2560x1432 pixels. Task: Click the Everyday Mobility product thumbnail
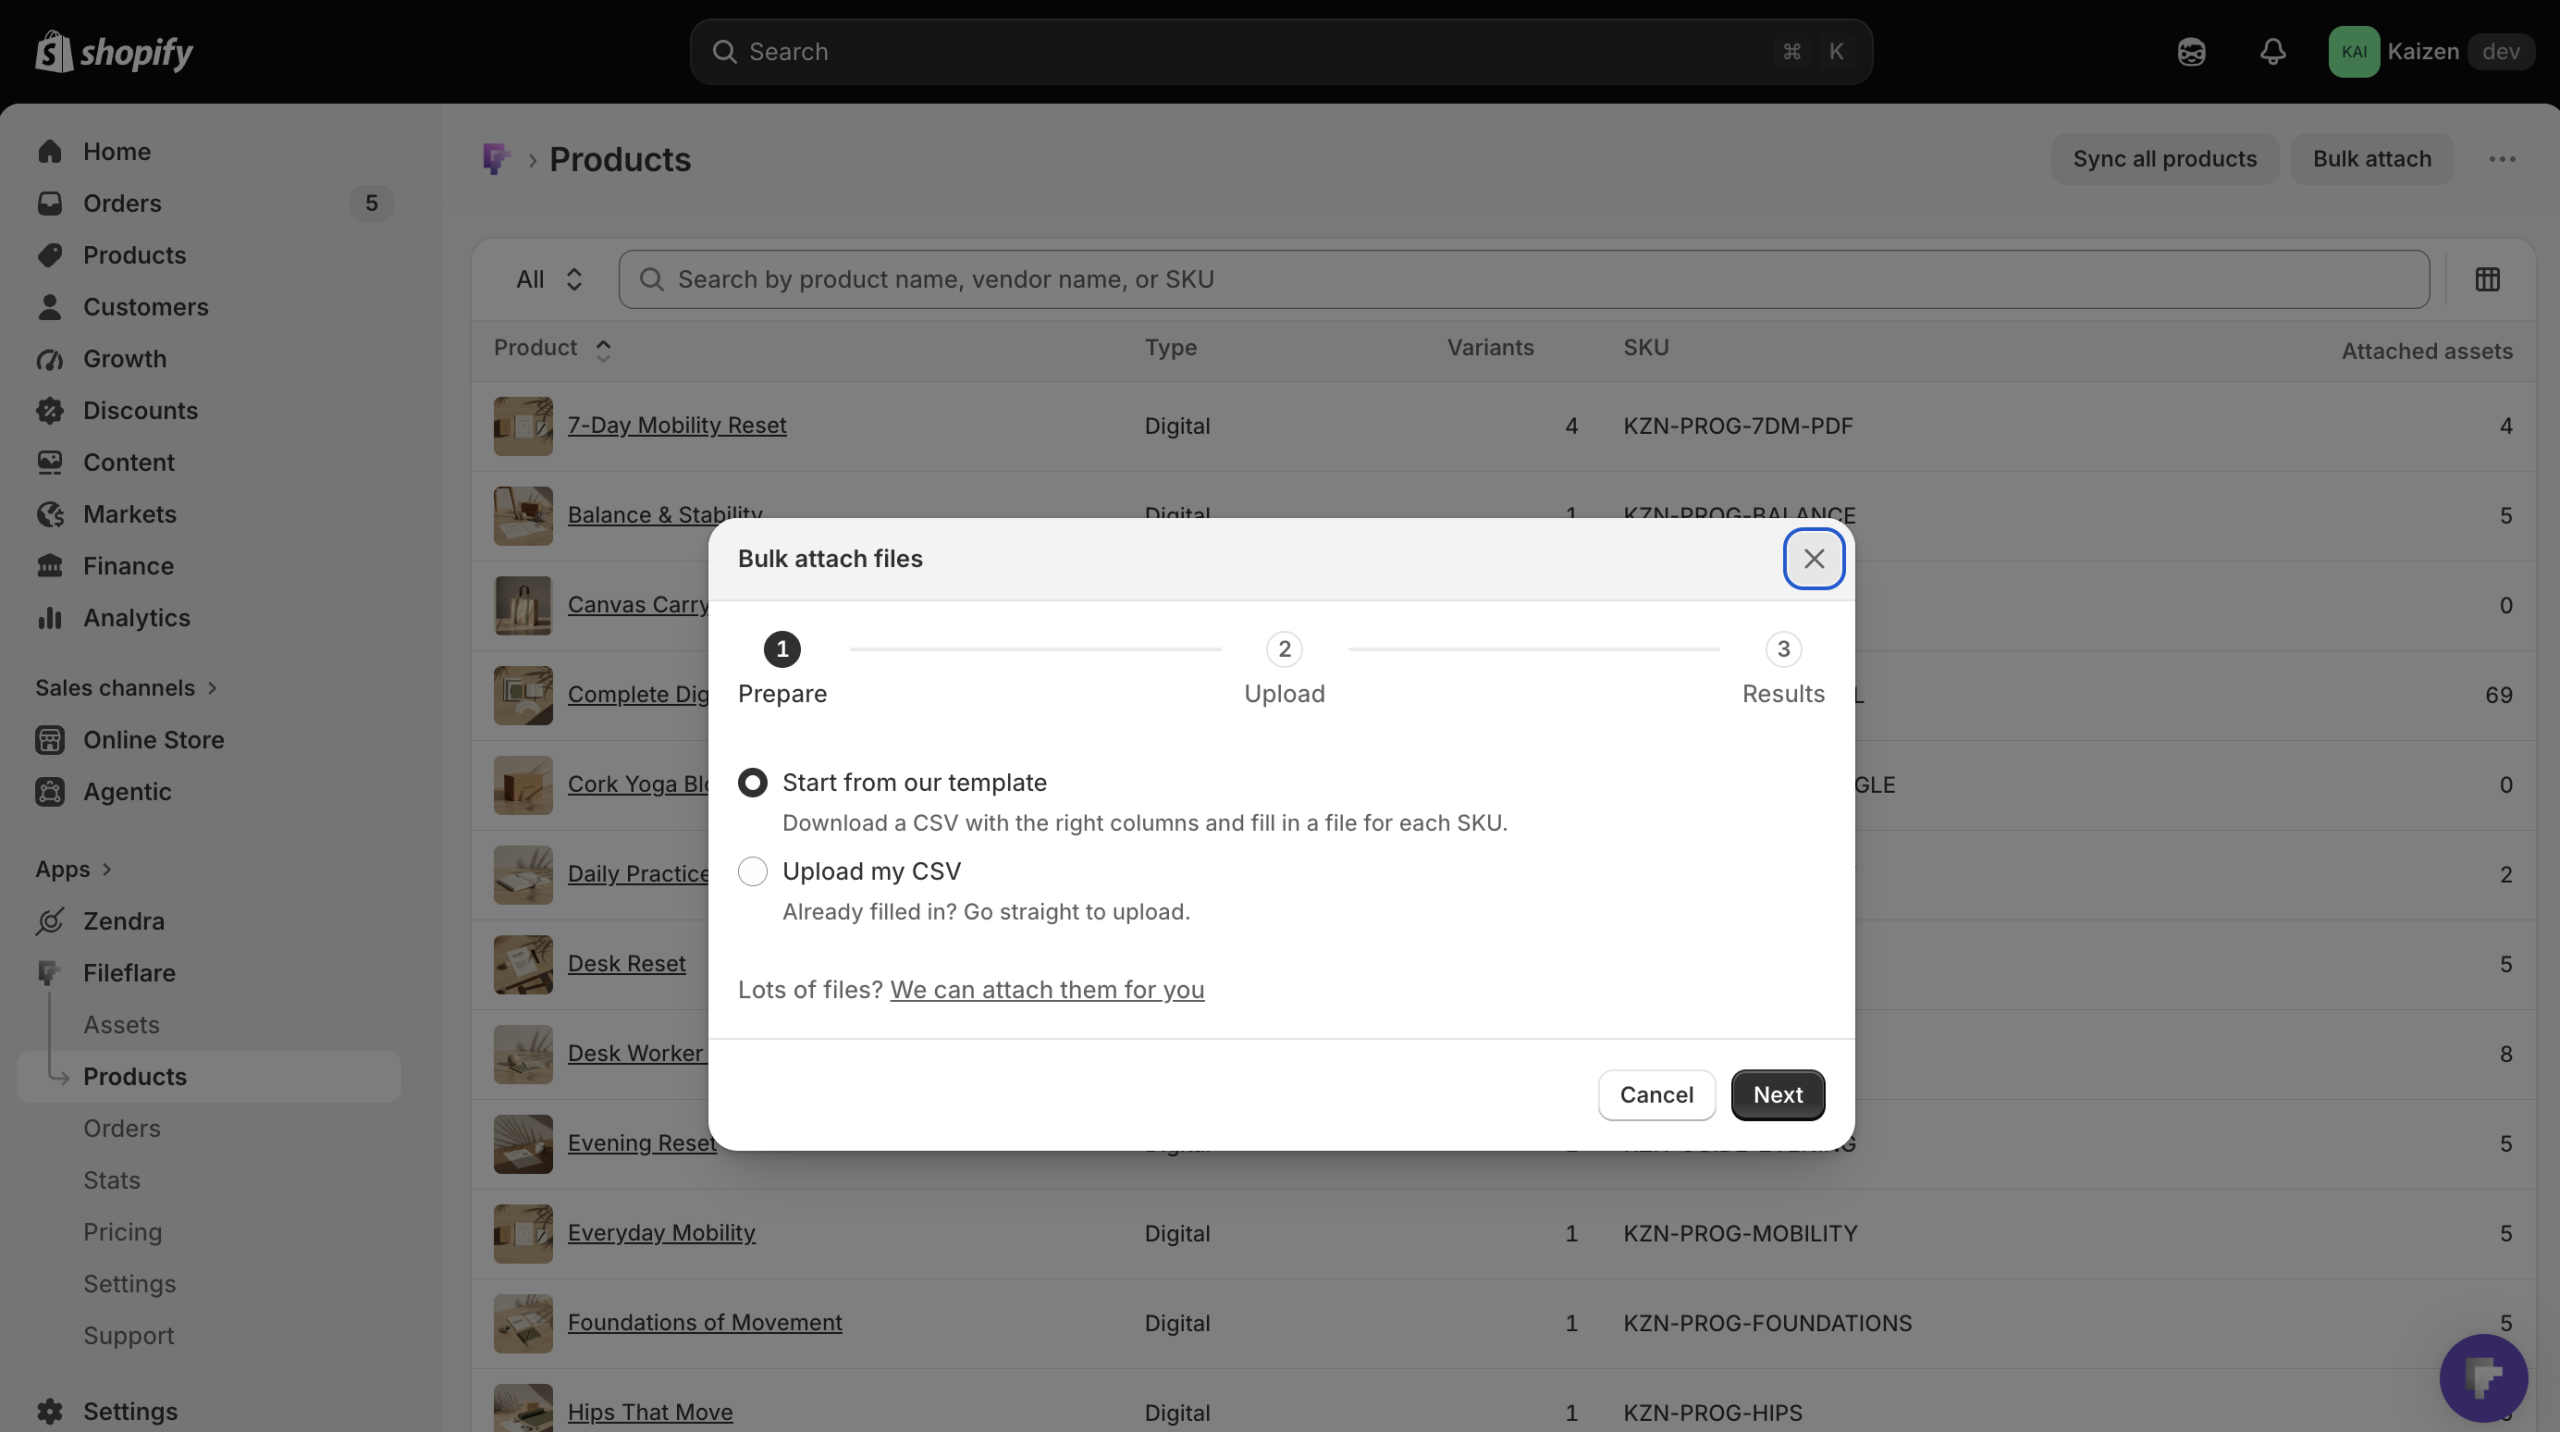tap(523, 1233)
